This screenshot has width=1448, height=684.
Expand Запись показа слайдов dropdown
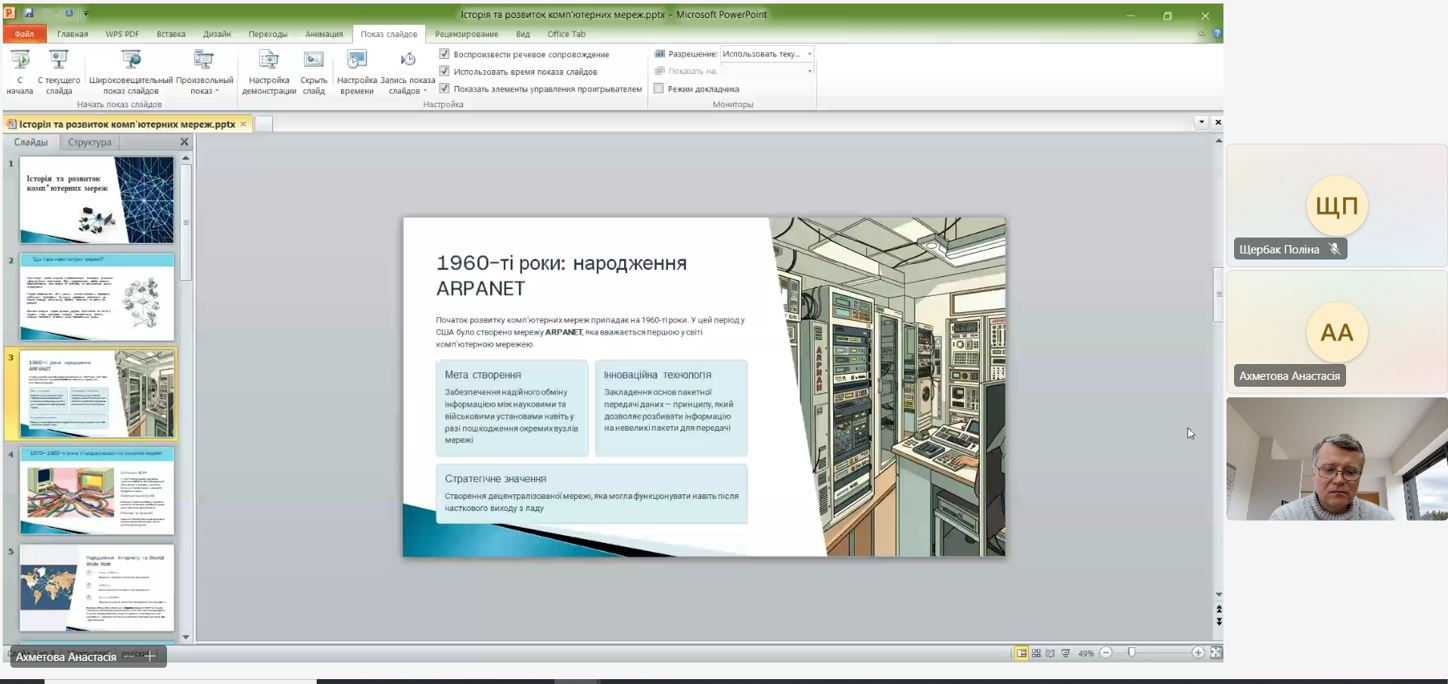pos(408,85)
